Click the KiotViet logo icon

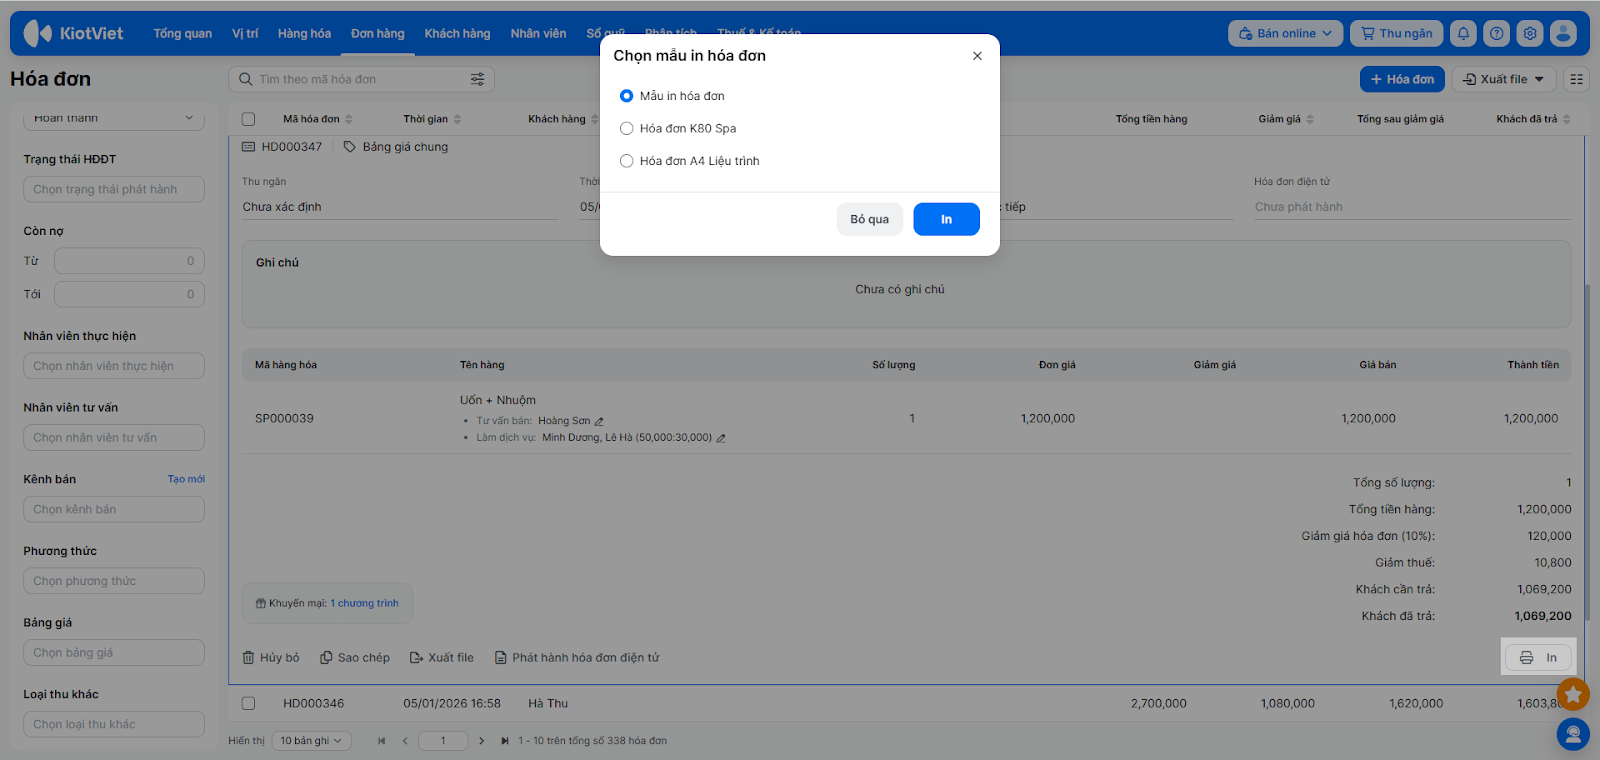point(37,33)
